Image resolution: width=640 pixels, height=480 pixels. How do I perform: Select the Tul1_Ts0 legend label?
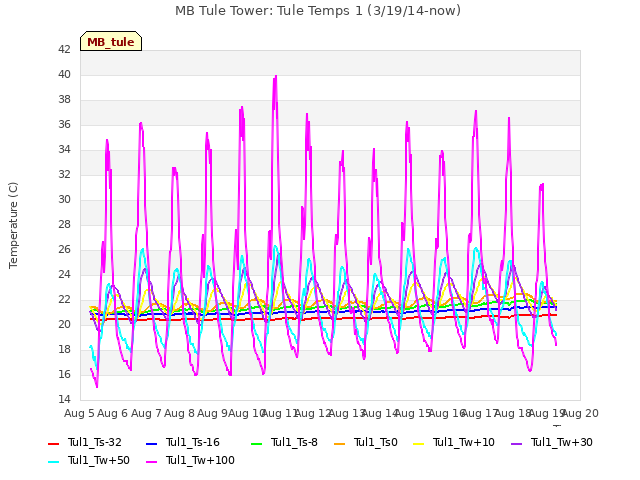pyautogui.click(x=376, y=442)
